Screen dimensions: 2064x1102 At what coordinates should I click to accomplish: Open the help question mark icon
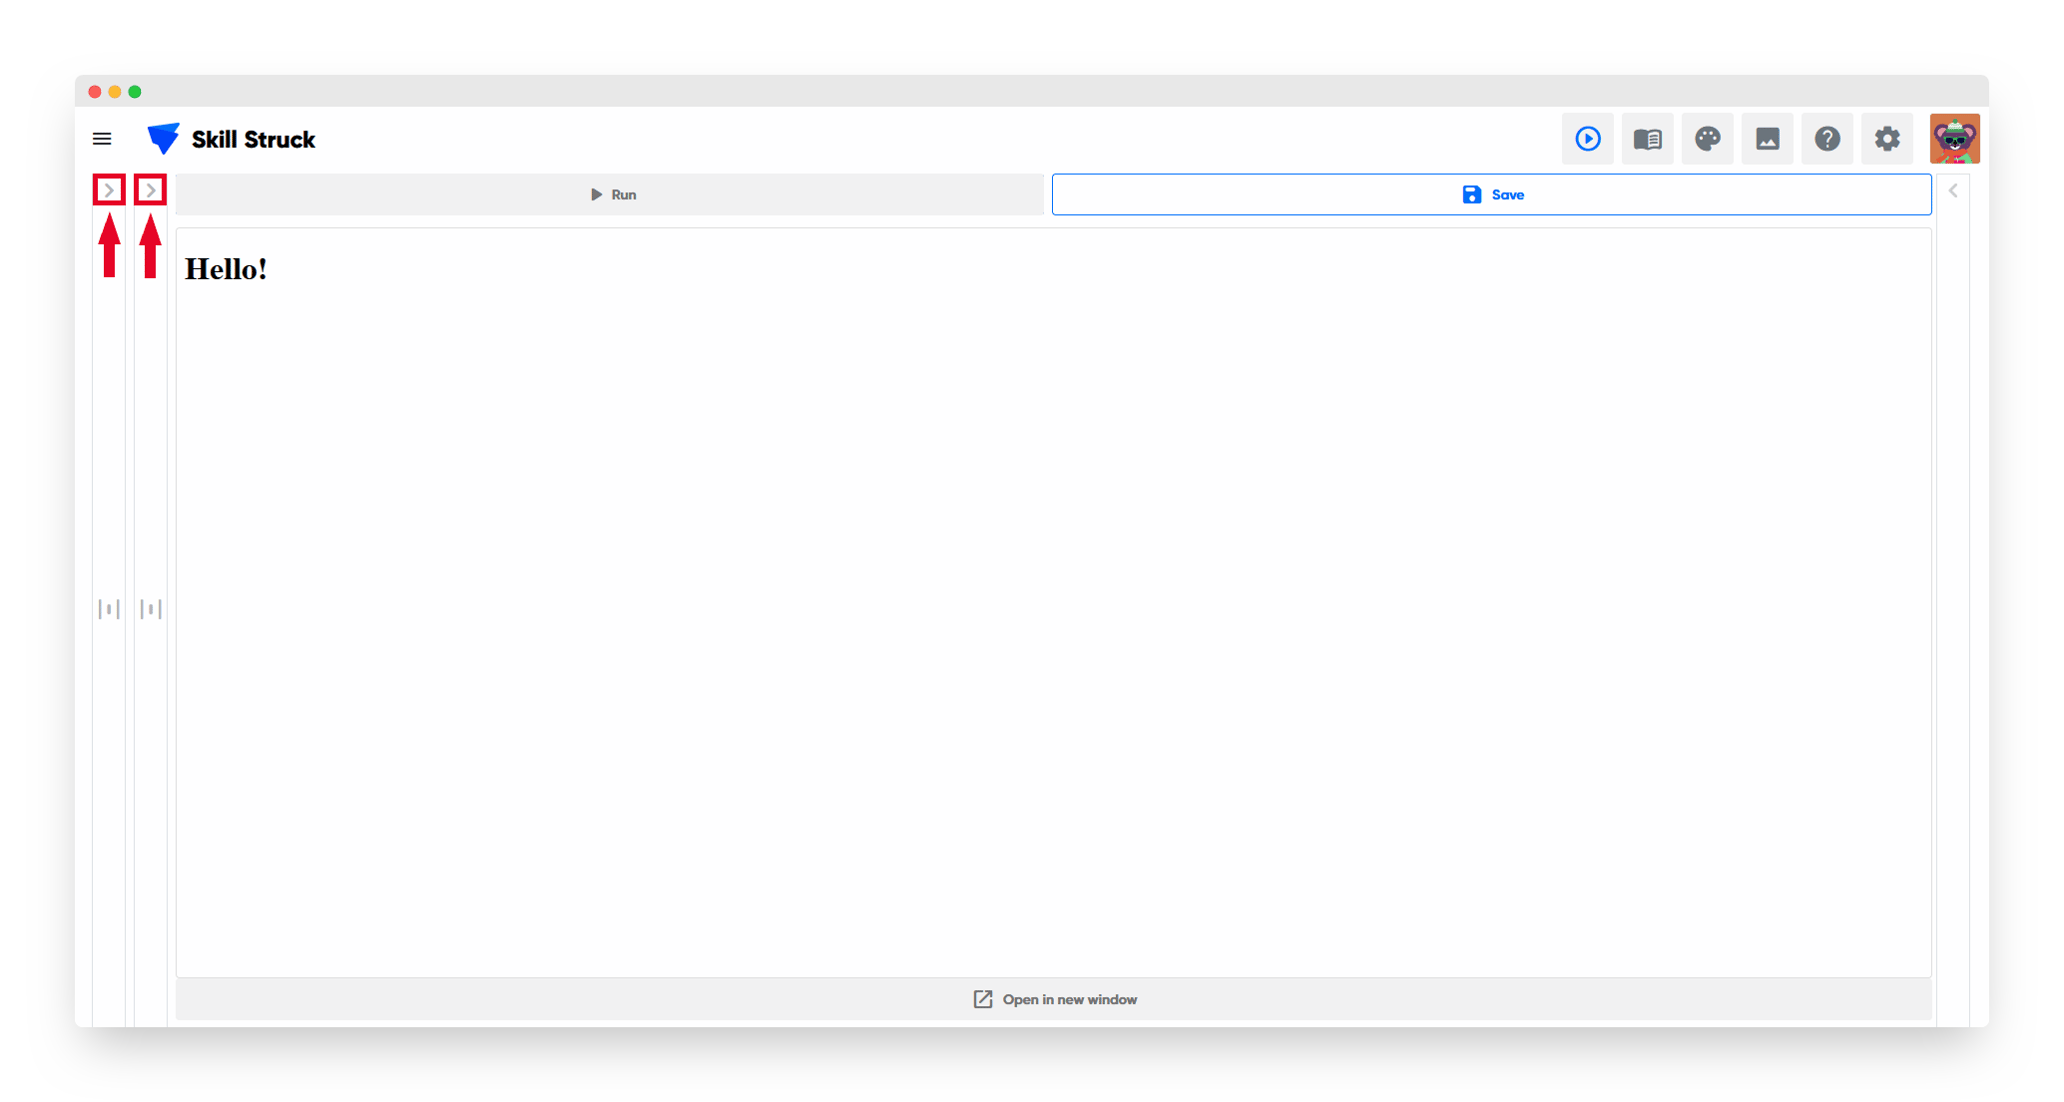(1827, 138)
